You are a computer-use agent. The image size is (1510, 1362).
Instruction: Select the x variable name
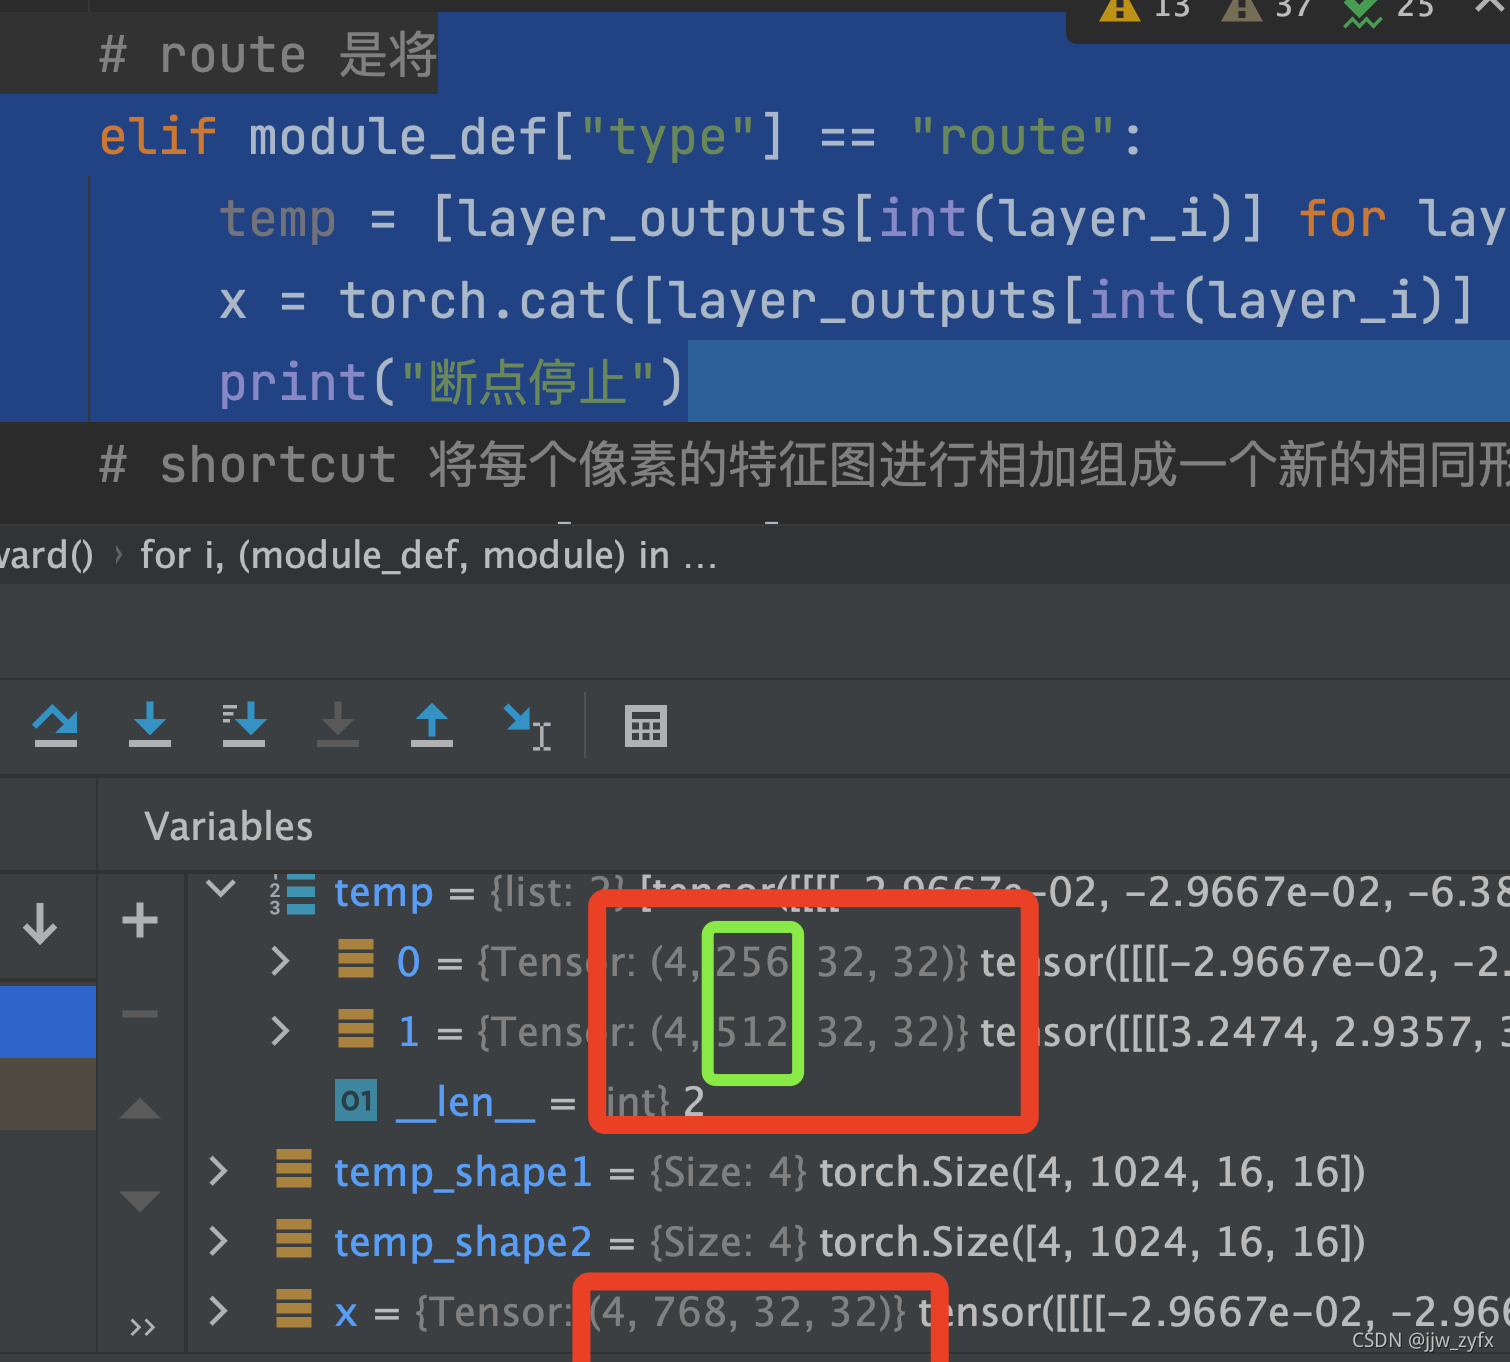pos(346,1312)
